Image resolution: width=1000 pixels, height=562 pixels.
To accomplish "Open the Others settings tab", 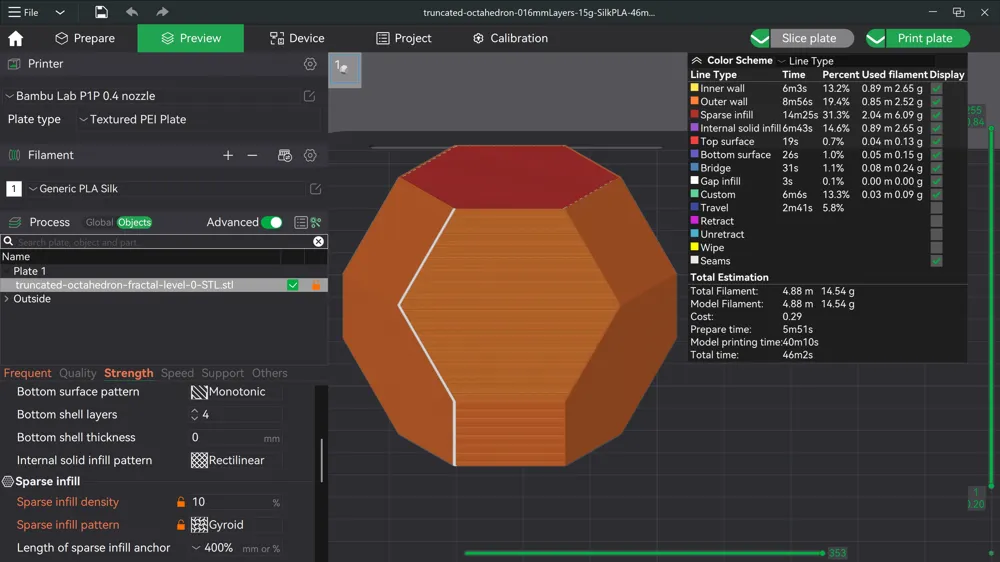I will point(270,373).
